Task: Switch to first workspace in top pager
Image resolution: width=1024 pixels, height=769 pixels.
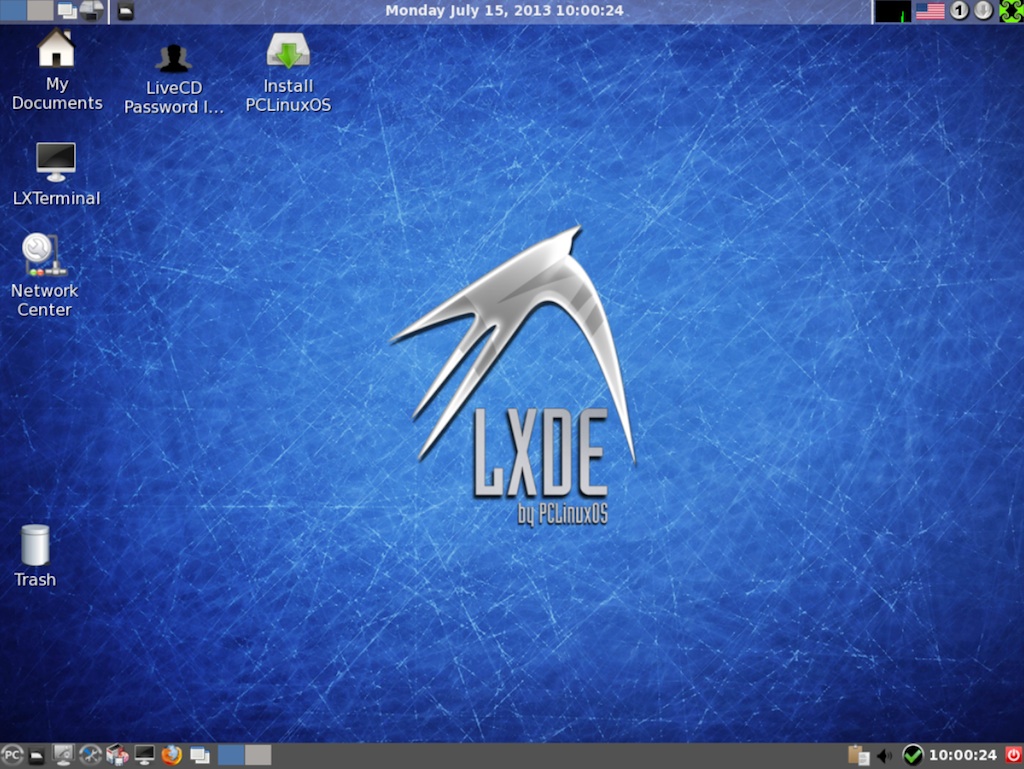Action: 13,10
